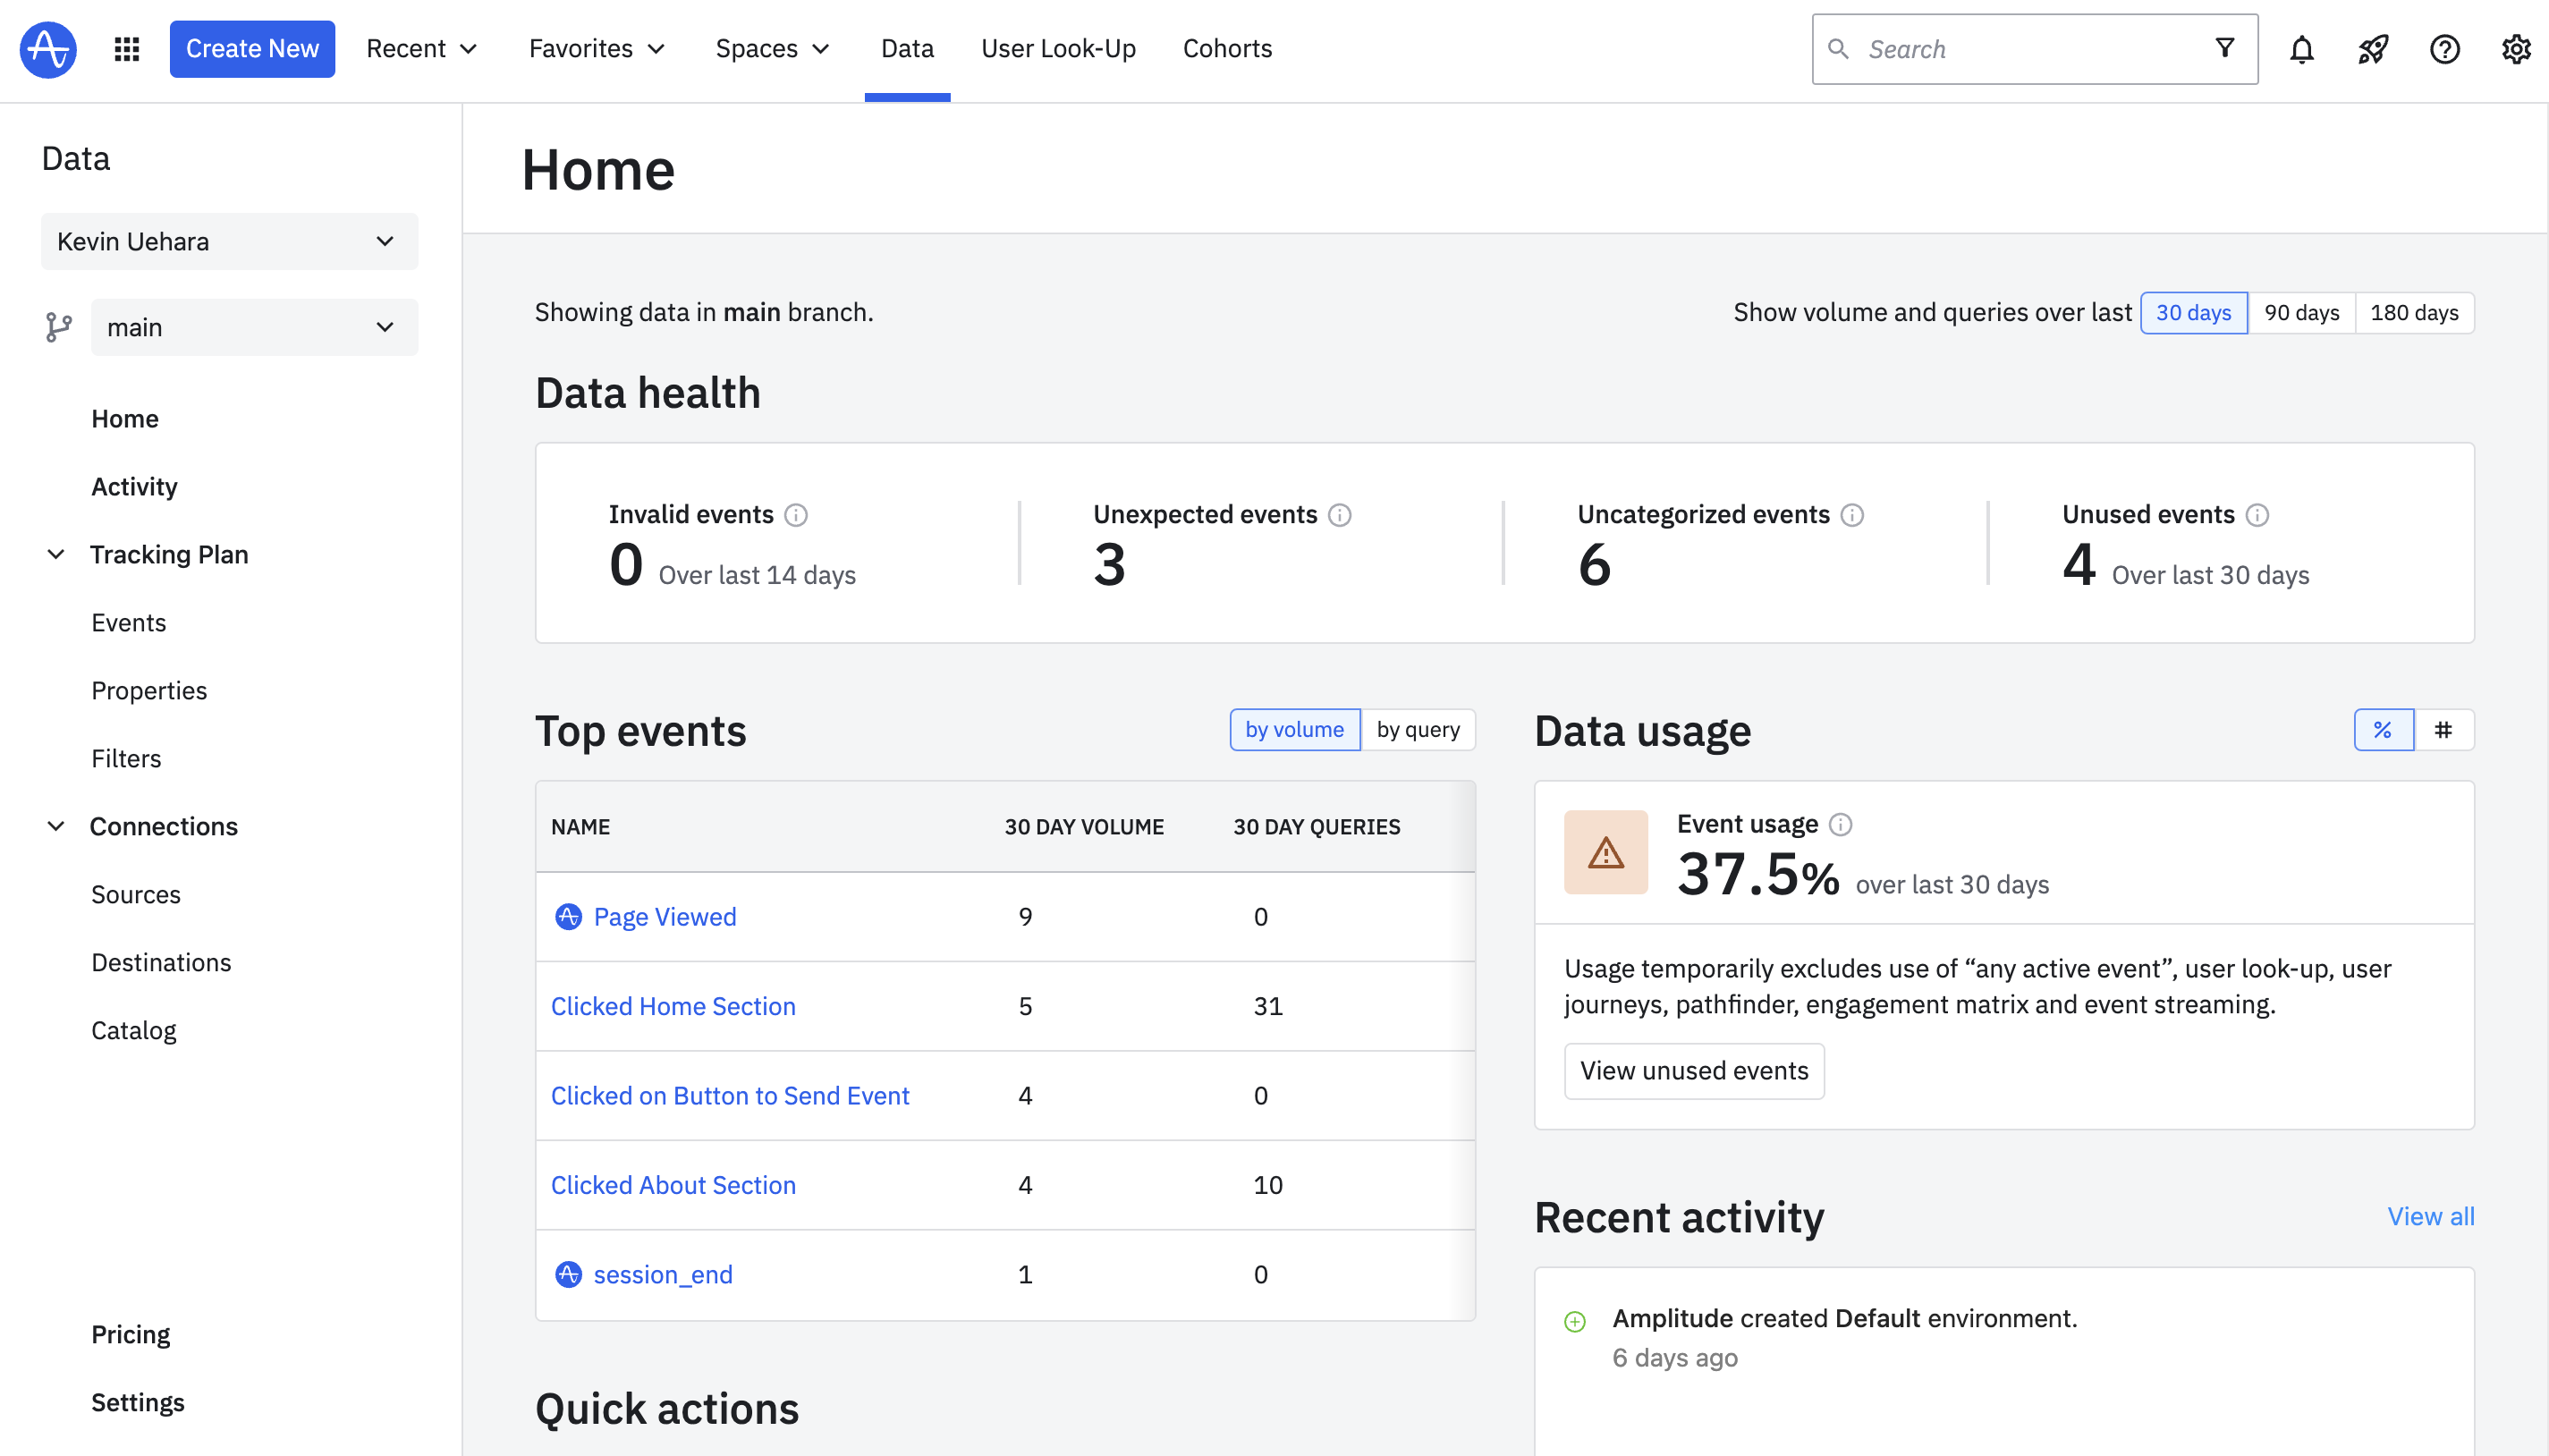2549x1456 pixels.
Task: Click the grid/waffle apps icon
Action: (x=131, y=47)
